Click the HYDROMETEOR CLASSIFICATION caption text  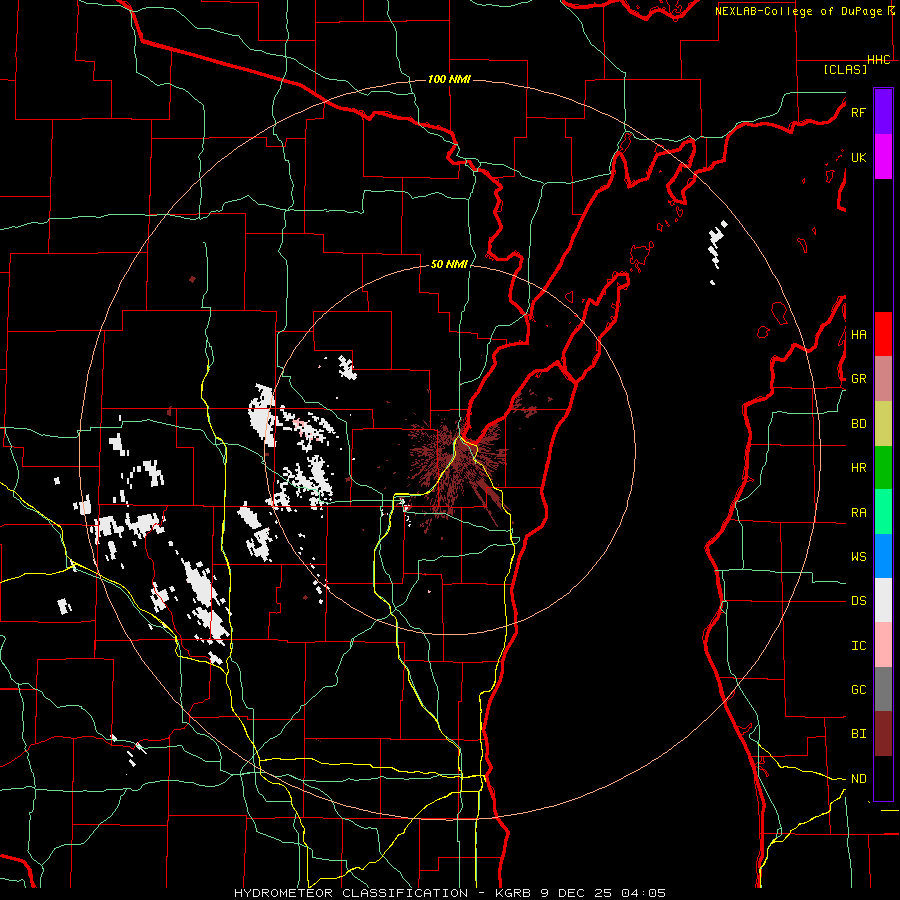pyautogui.click(x=351, y=893)
